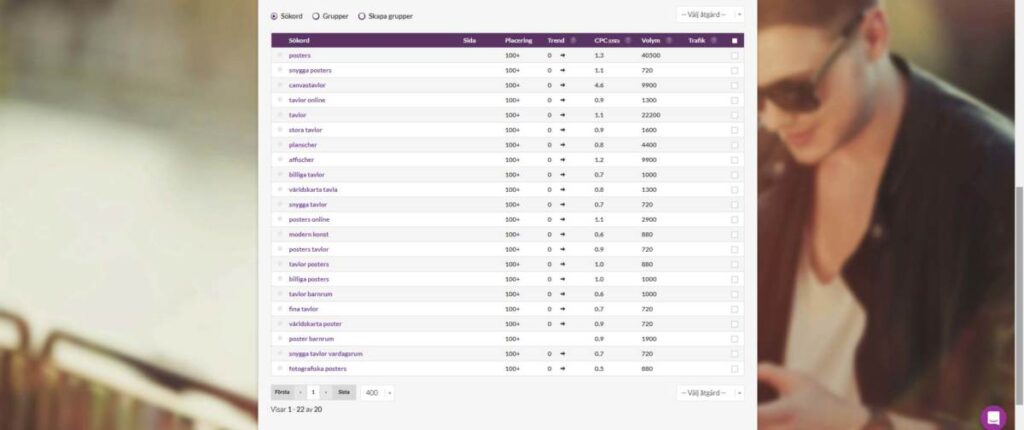This screenshot has width=1024, height=430.
Task: Toggle the select-all checkbox in table header
Action: (x=735, y=41)
